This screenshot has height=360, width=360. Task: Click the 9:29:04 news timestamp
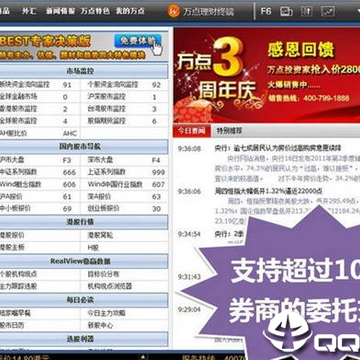point(189,309)
